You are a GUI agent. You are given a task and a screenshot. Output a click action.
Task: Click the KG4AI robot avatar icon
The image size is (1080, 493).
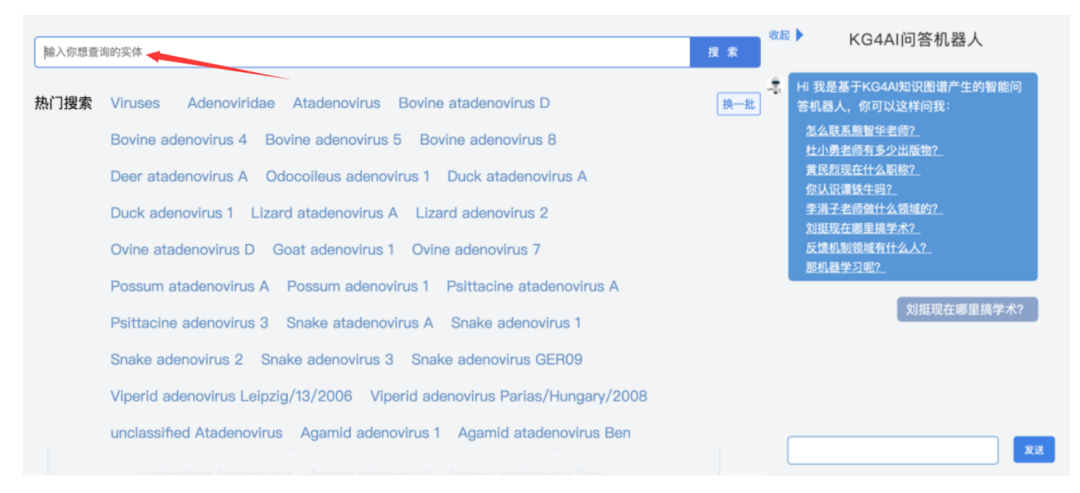point(774,87)
